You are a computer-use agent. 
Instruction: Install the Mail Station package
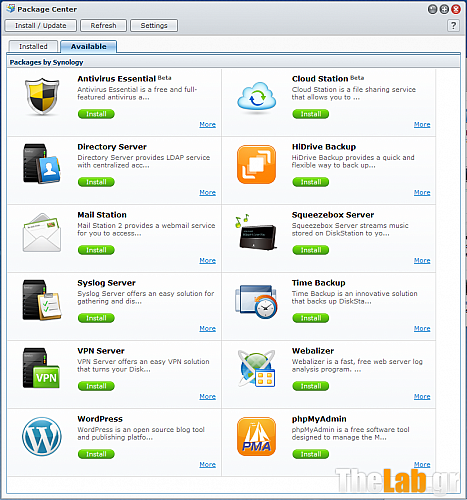tap(96, 250)
